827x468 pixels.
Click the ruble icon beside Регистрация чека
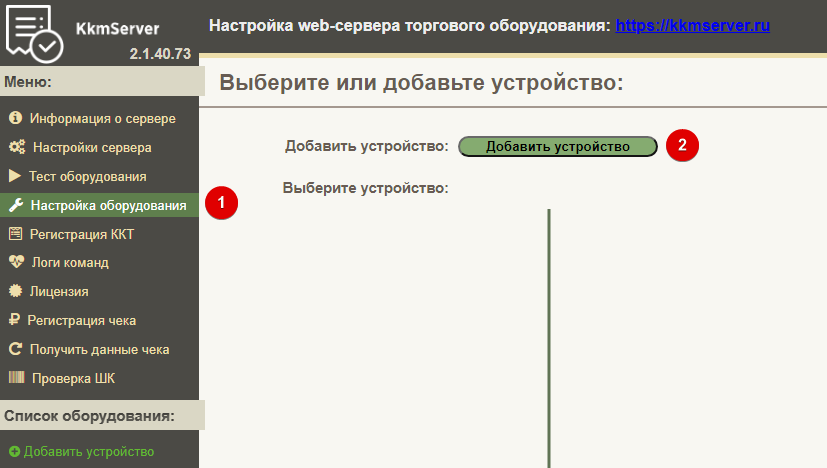coord(14,319)
